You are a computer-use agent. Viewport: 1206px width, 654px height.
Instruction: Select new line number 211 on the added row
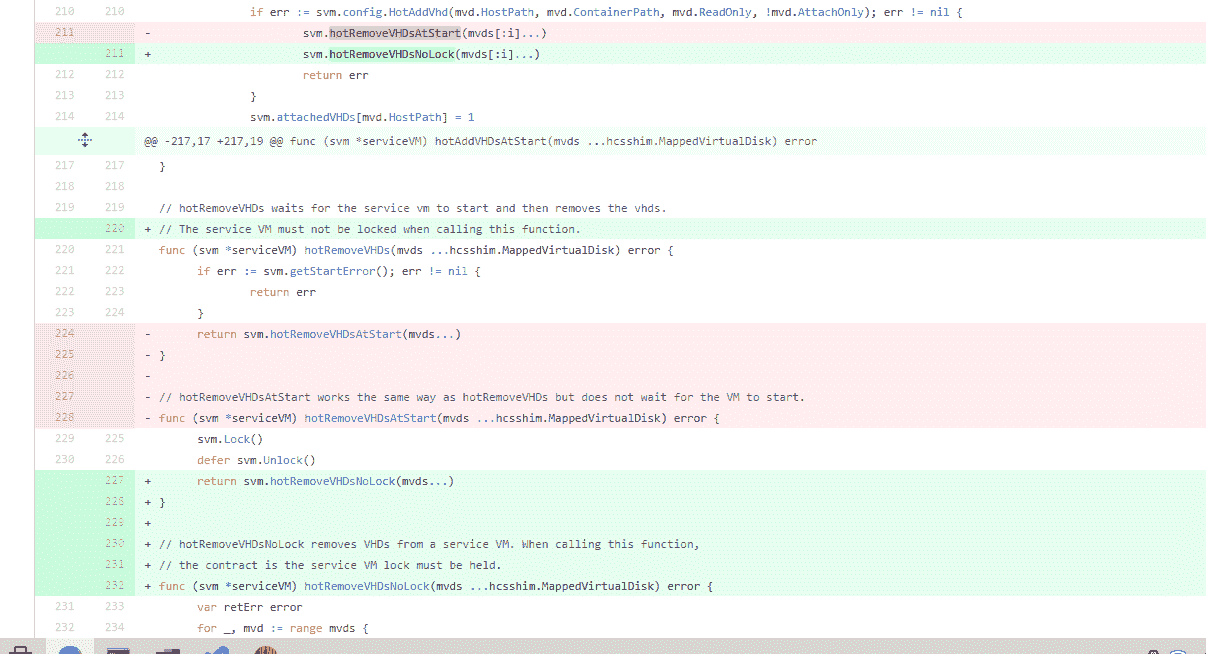[114, 54]
